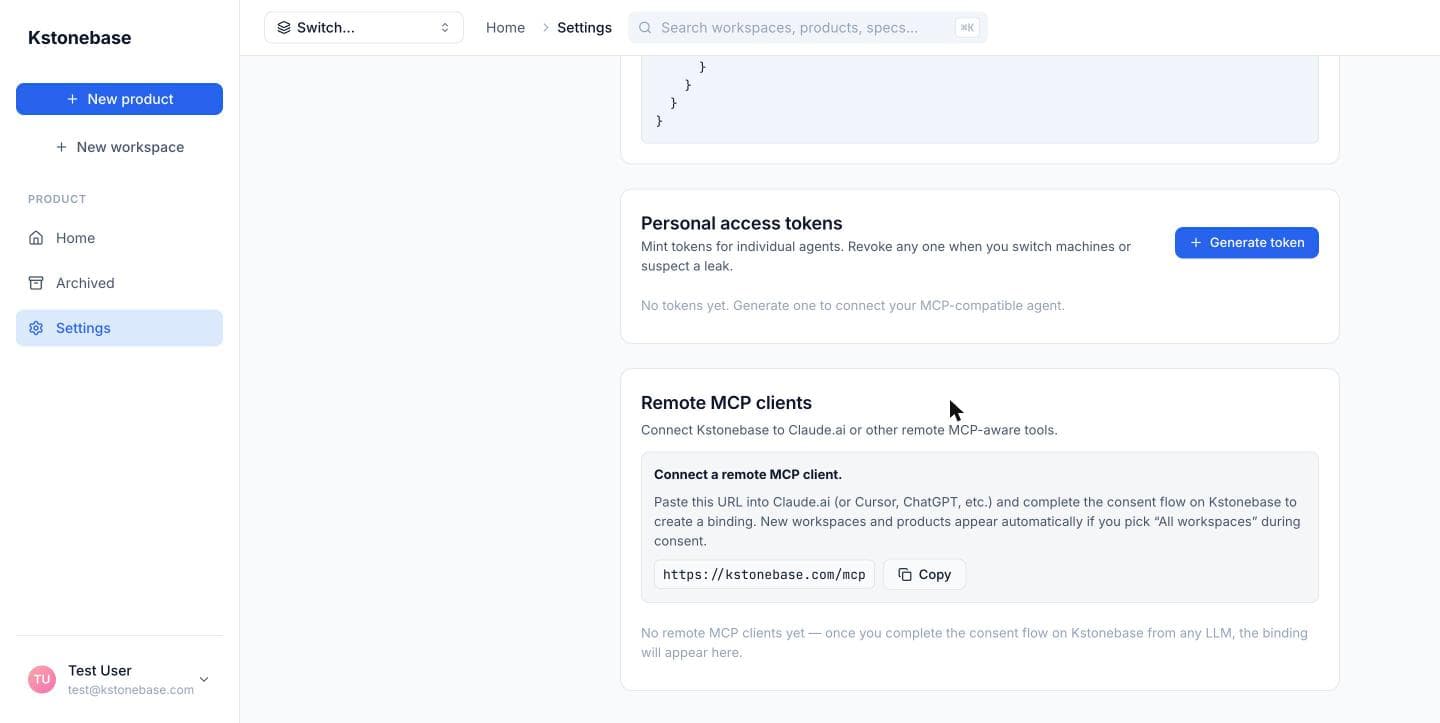1440x723 pixels.
Task: Click the Remote MCP clients heading
Action: 726,403
